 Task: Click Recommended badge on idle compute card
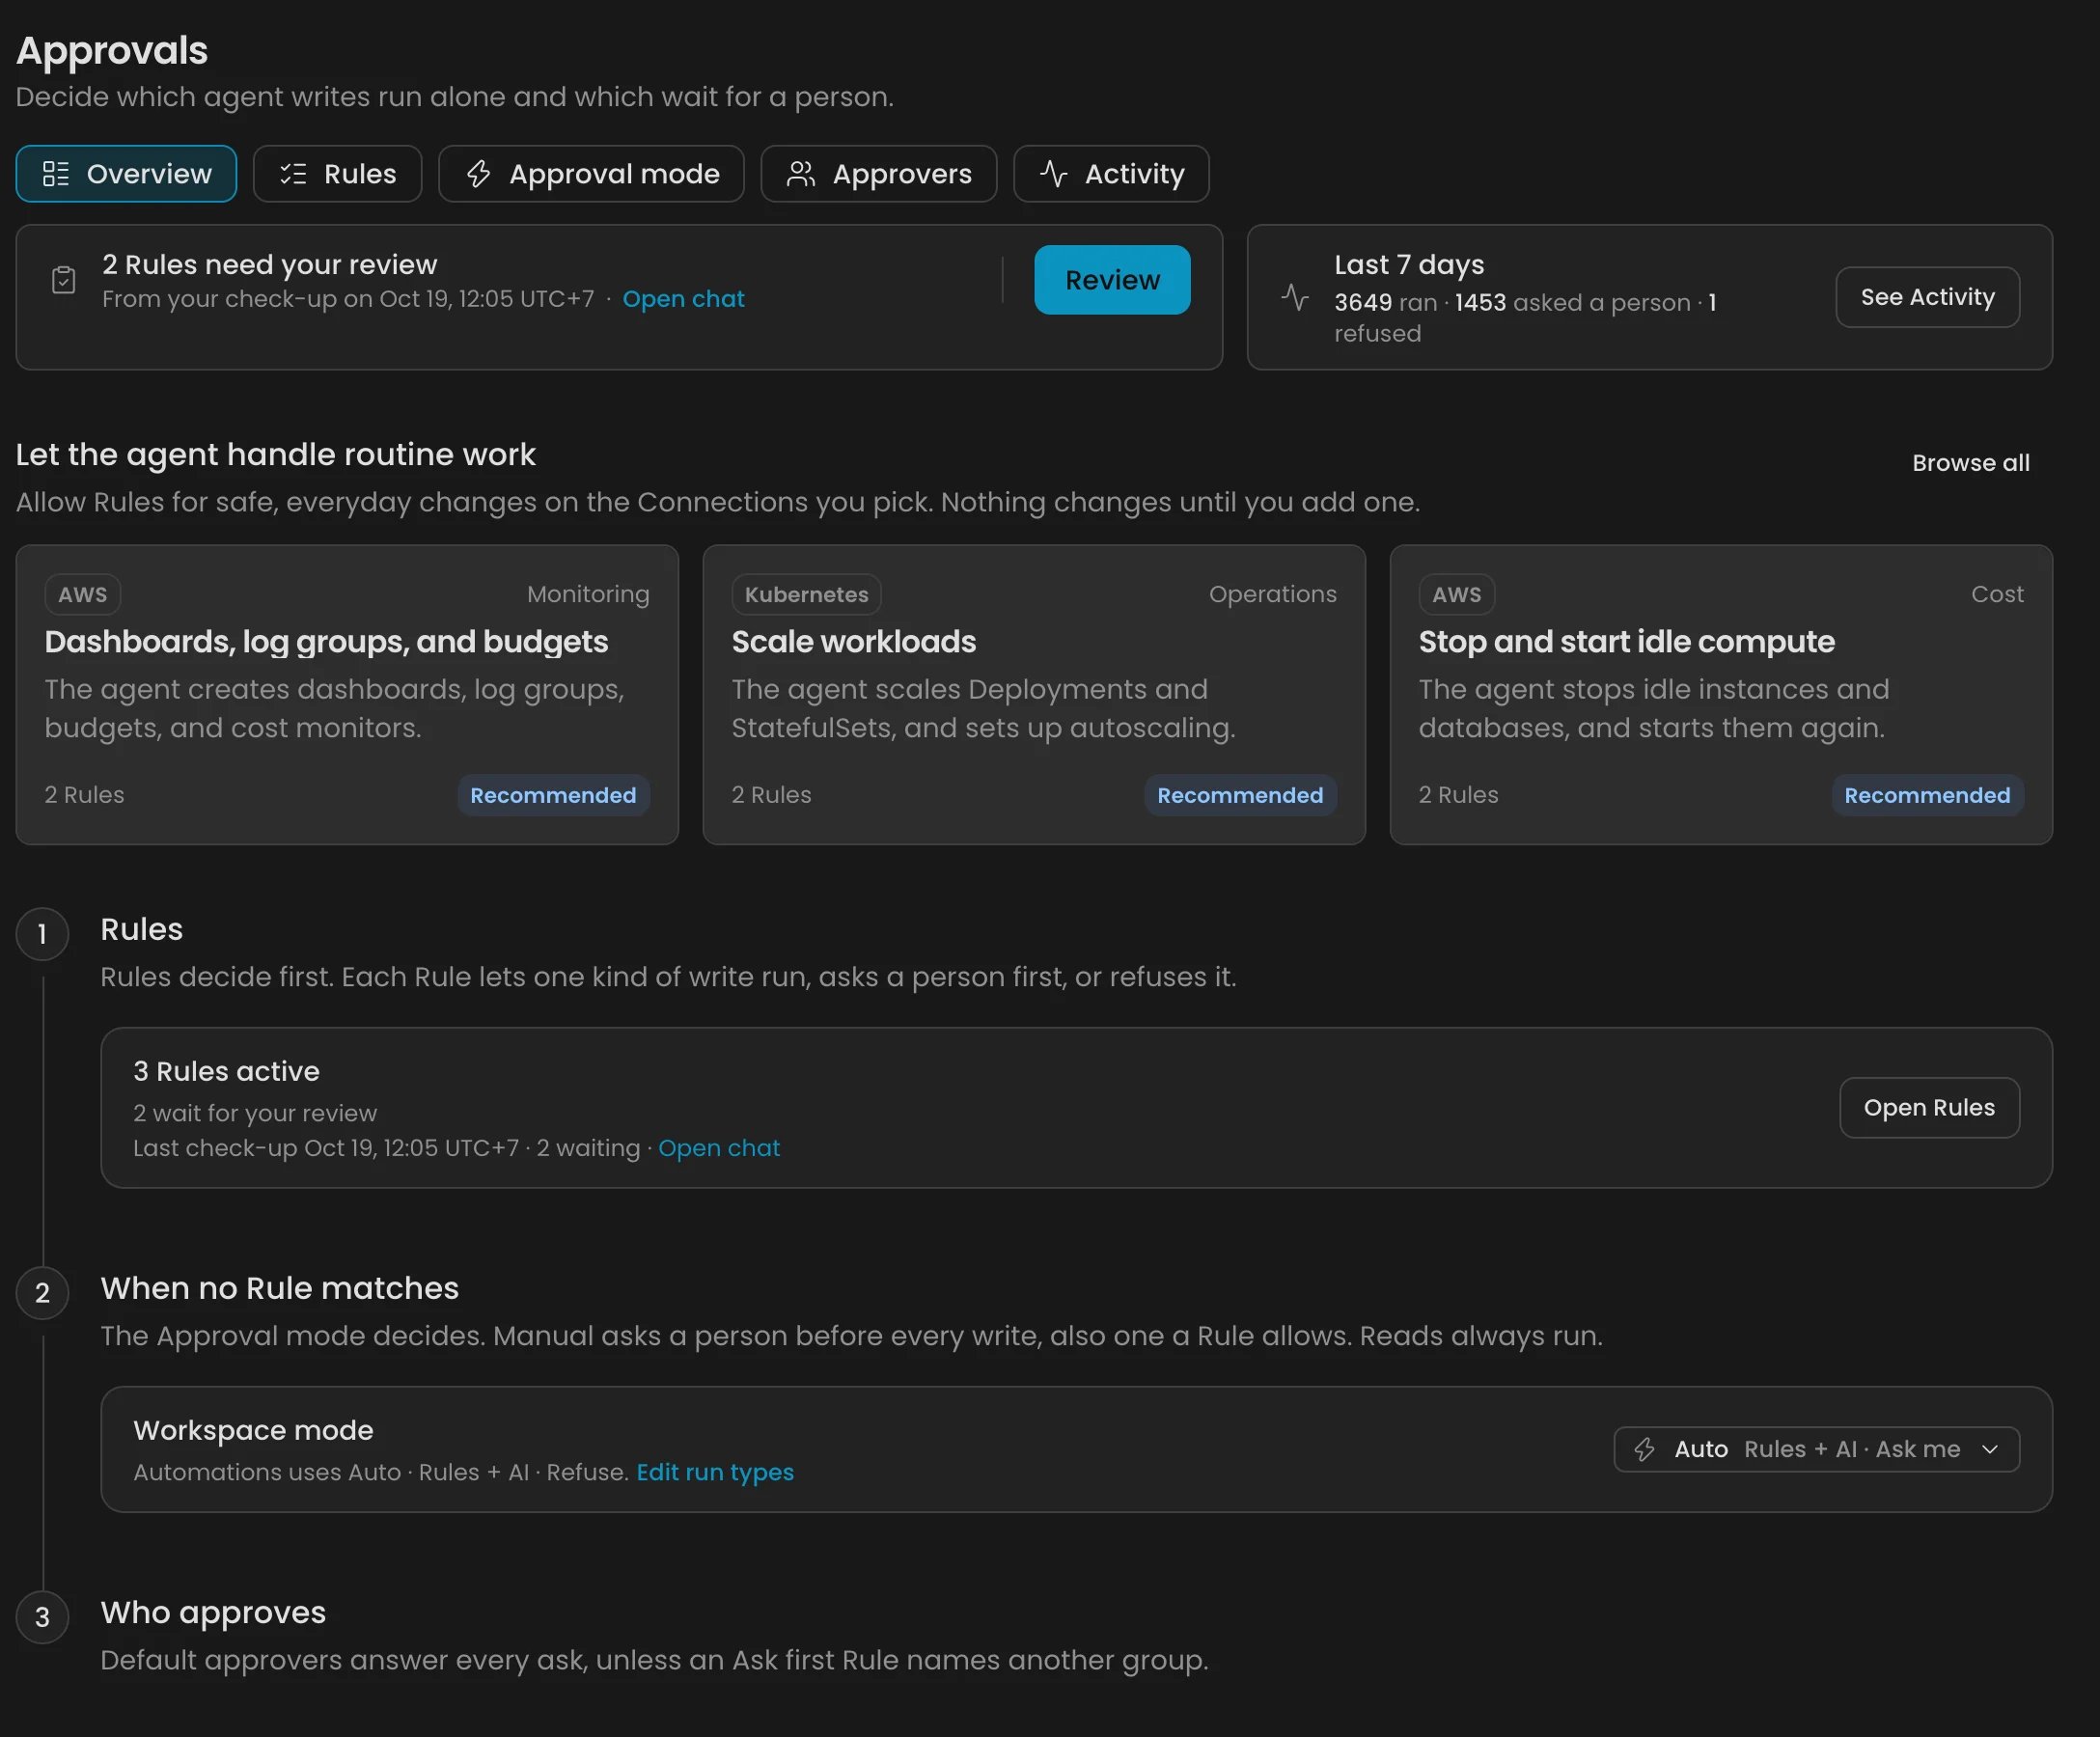click(x=1927, y=795)
